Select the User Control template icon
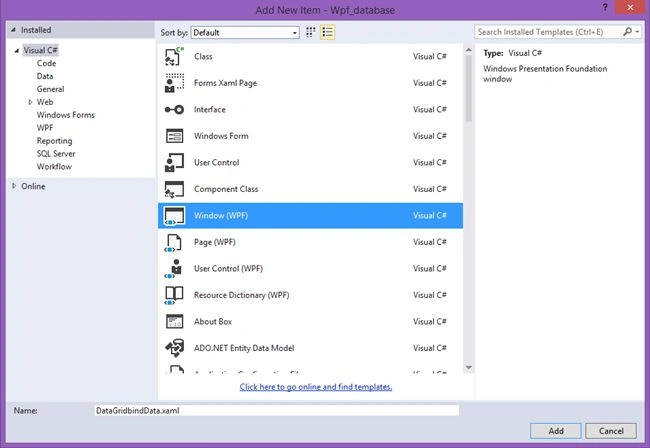The height and width of the screenshot is (448, 650). [x=174, y=162]
